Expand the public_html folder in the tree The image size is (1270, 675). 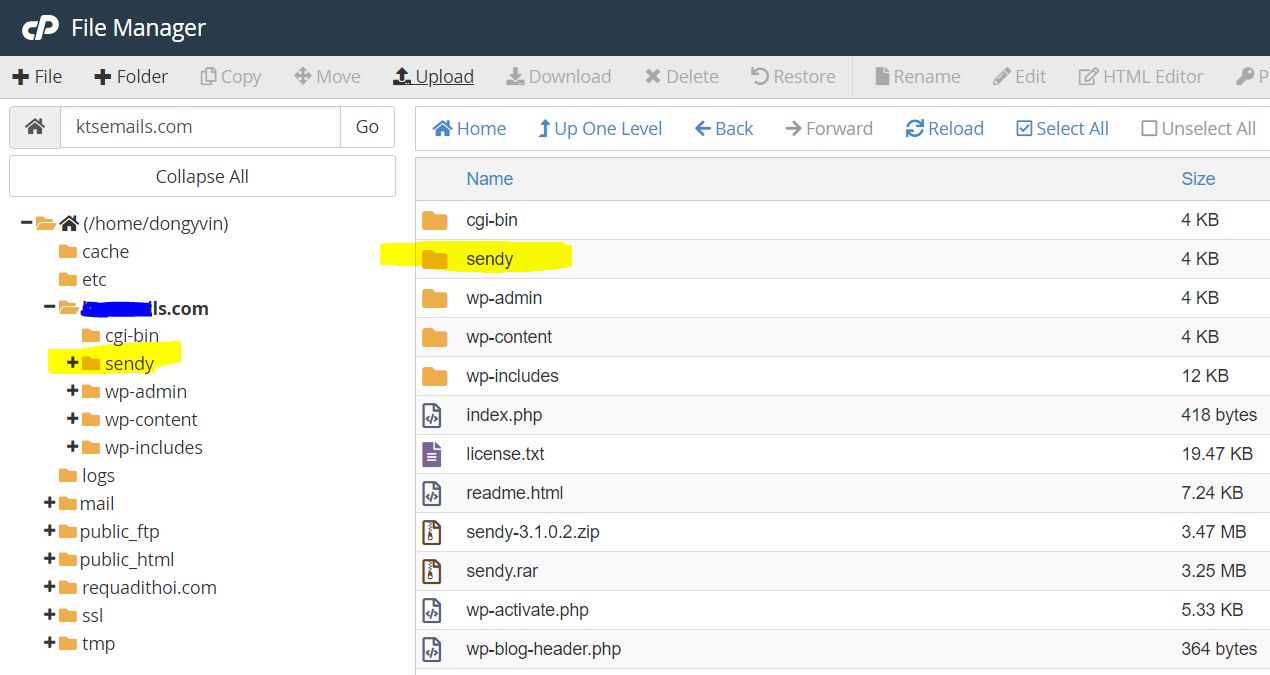click(x=49, y=559)
